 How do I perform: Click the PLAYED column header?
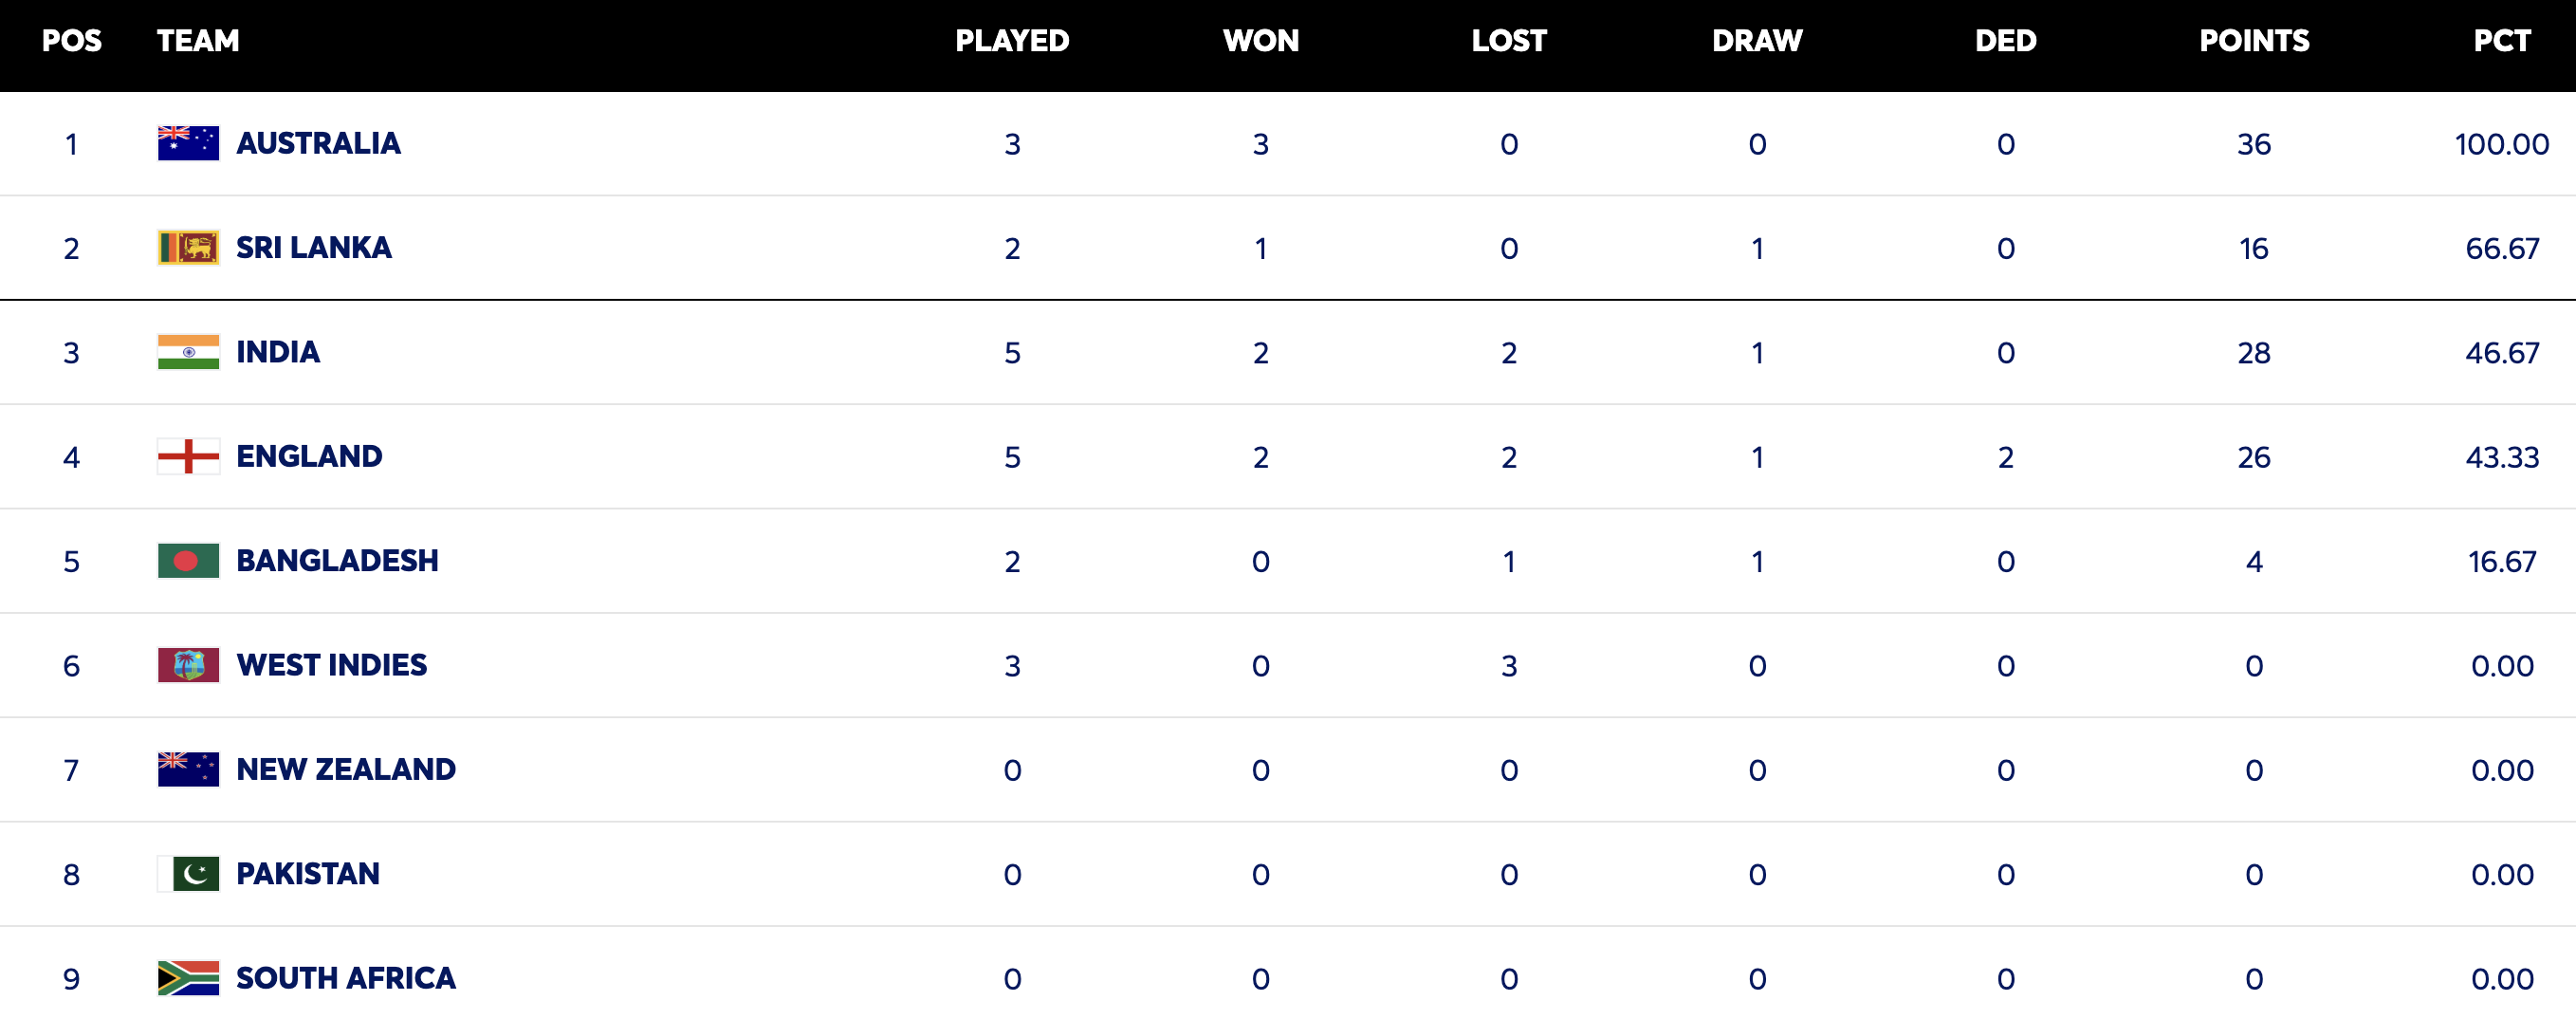[1012, 41]
